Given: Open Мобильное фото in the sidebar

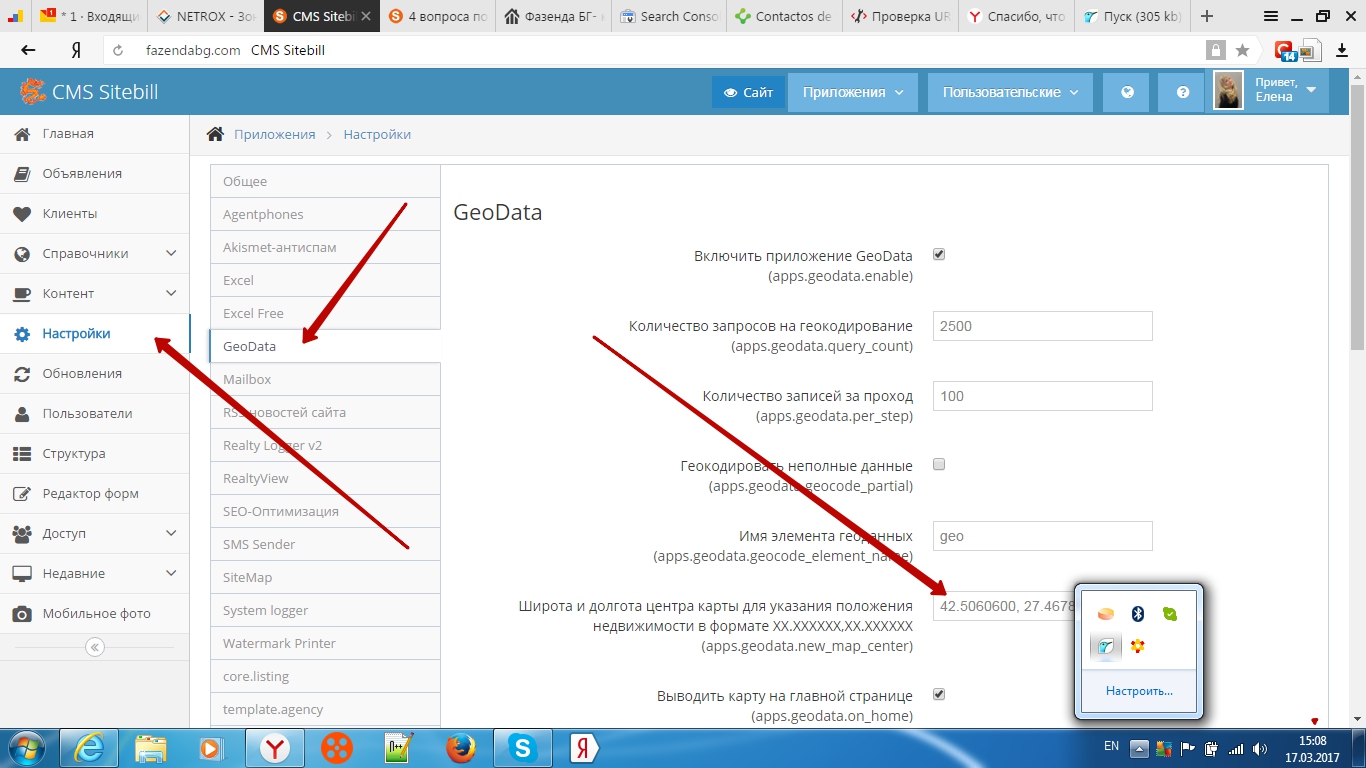Looking at the screenshot, I should (95, 613).
